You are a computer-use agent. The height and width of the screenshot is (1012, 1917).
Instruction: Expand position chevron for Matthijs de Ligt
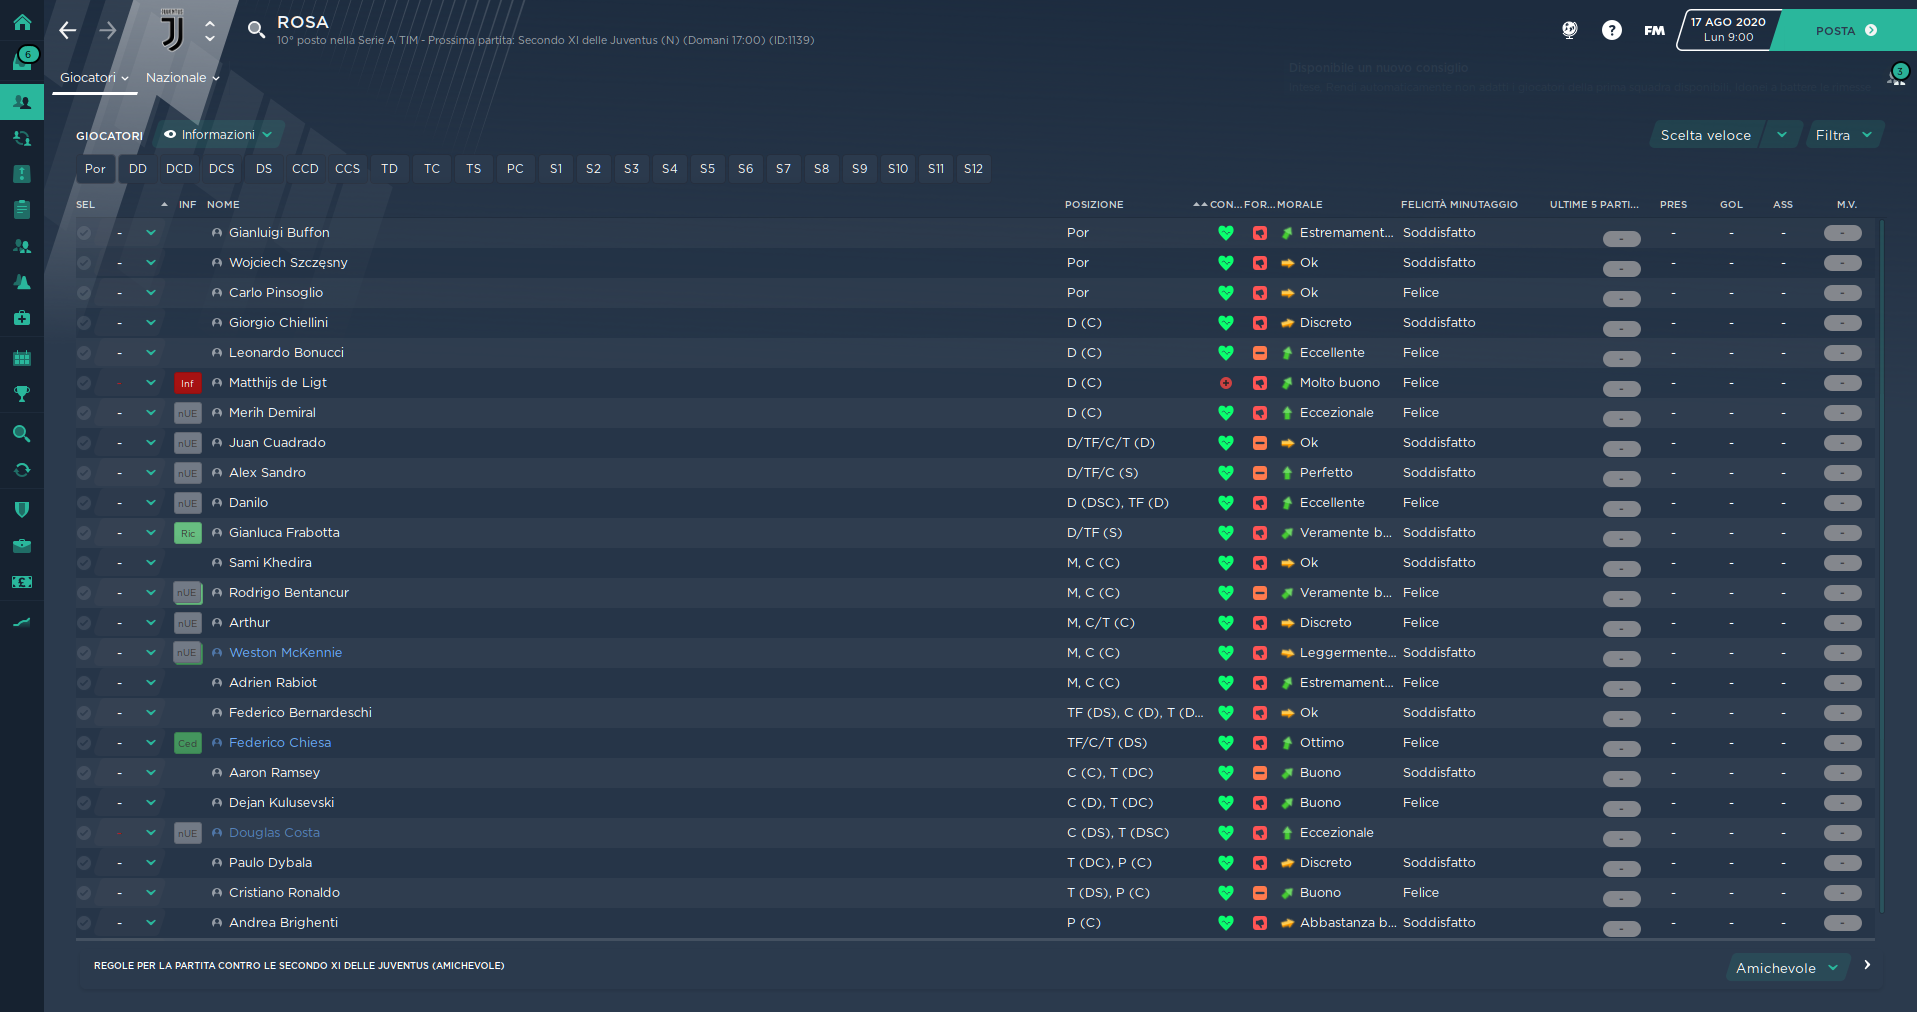coord(151,383)
